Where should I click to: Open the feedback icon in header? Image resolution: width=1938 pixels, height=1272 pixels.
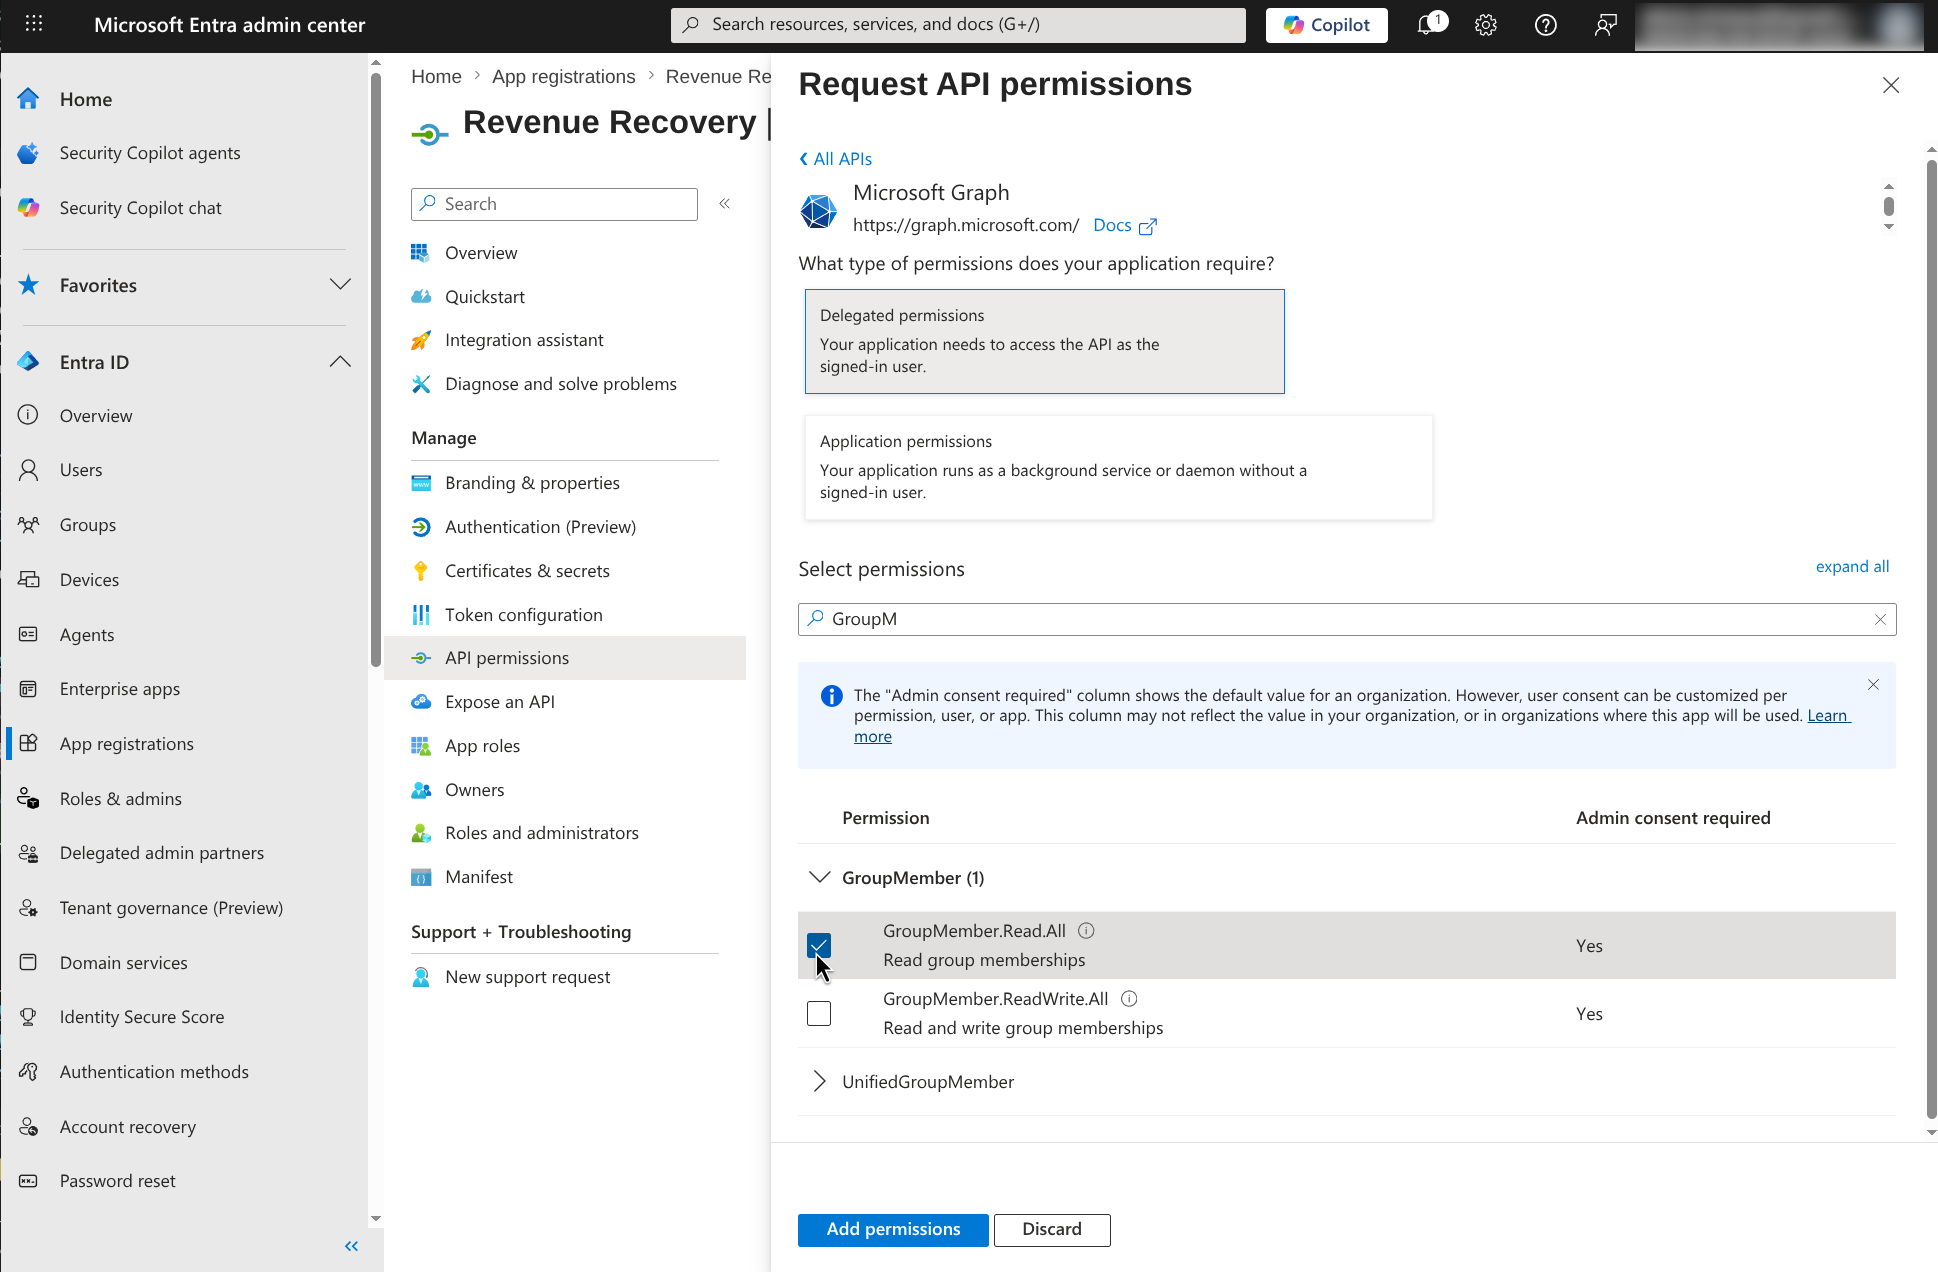coord(1605,25)
